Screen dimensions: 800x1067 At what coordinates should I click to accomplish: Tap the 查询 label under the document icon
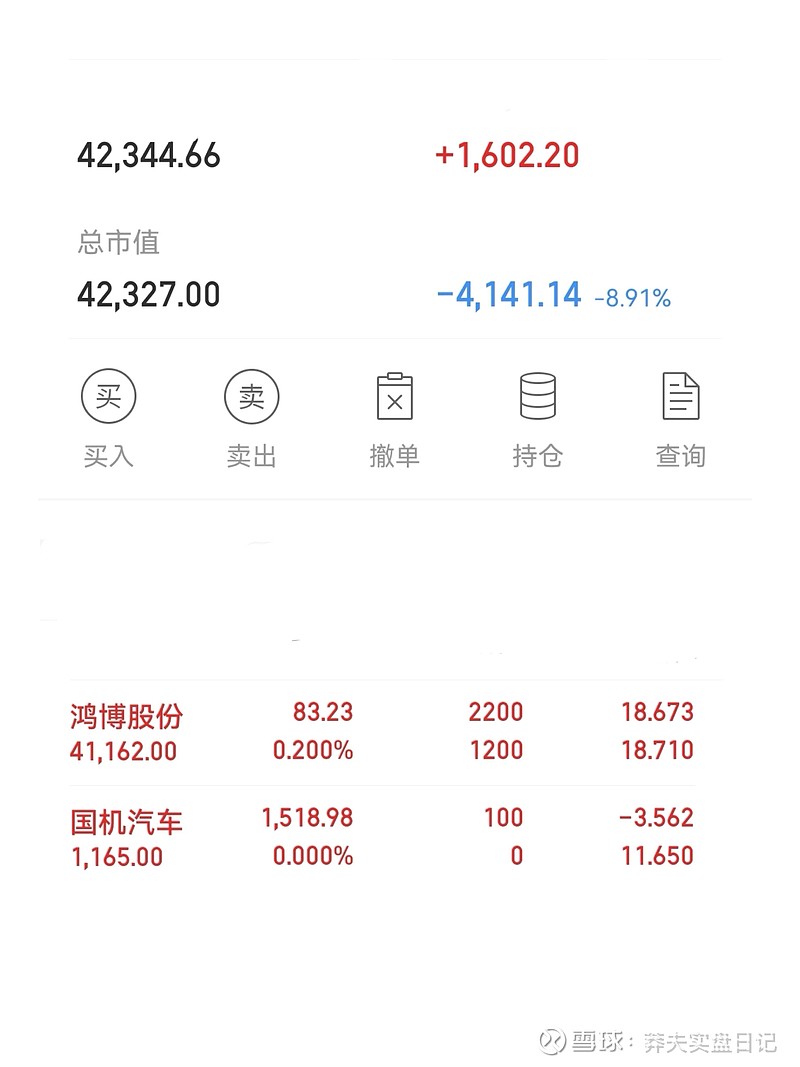681,456
